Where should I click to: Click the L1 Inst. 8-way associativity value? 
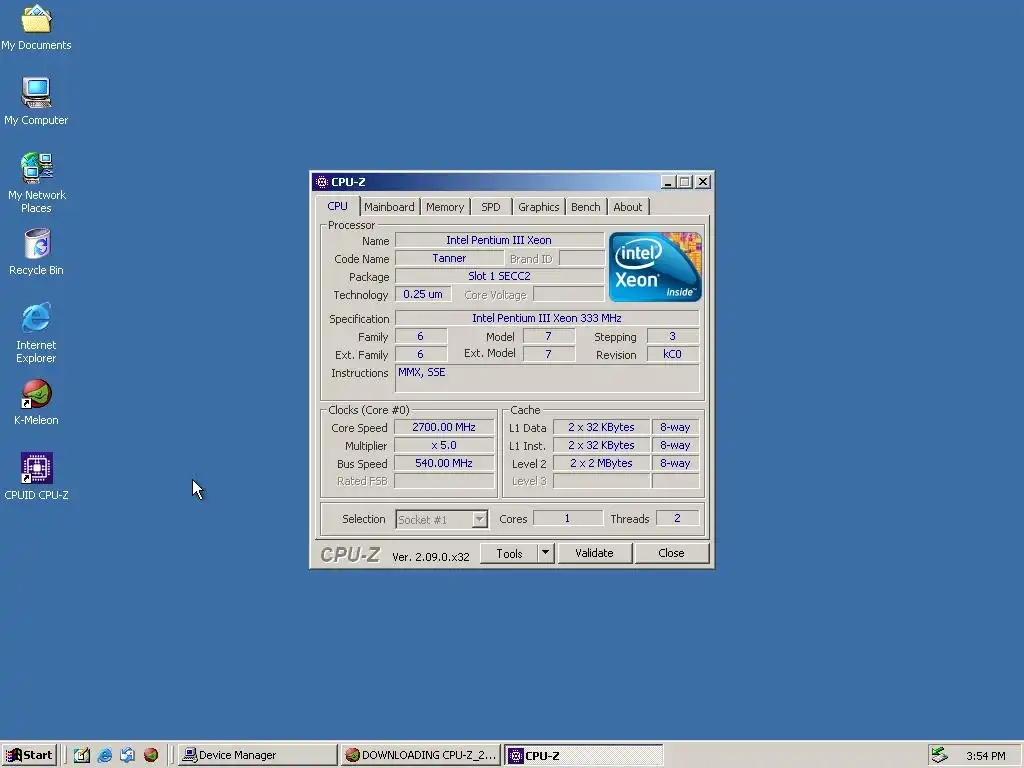click(675, 445)
